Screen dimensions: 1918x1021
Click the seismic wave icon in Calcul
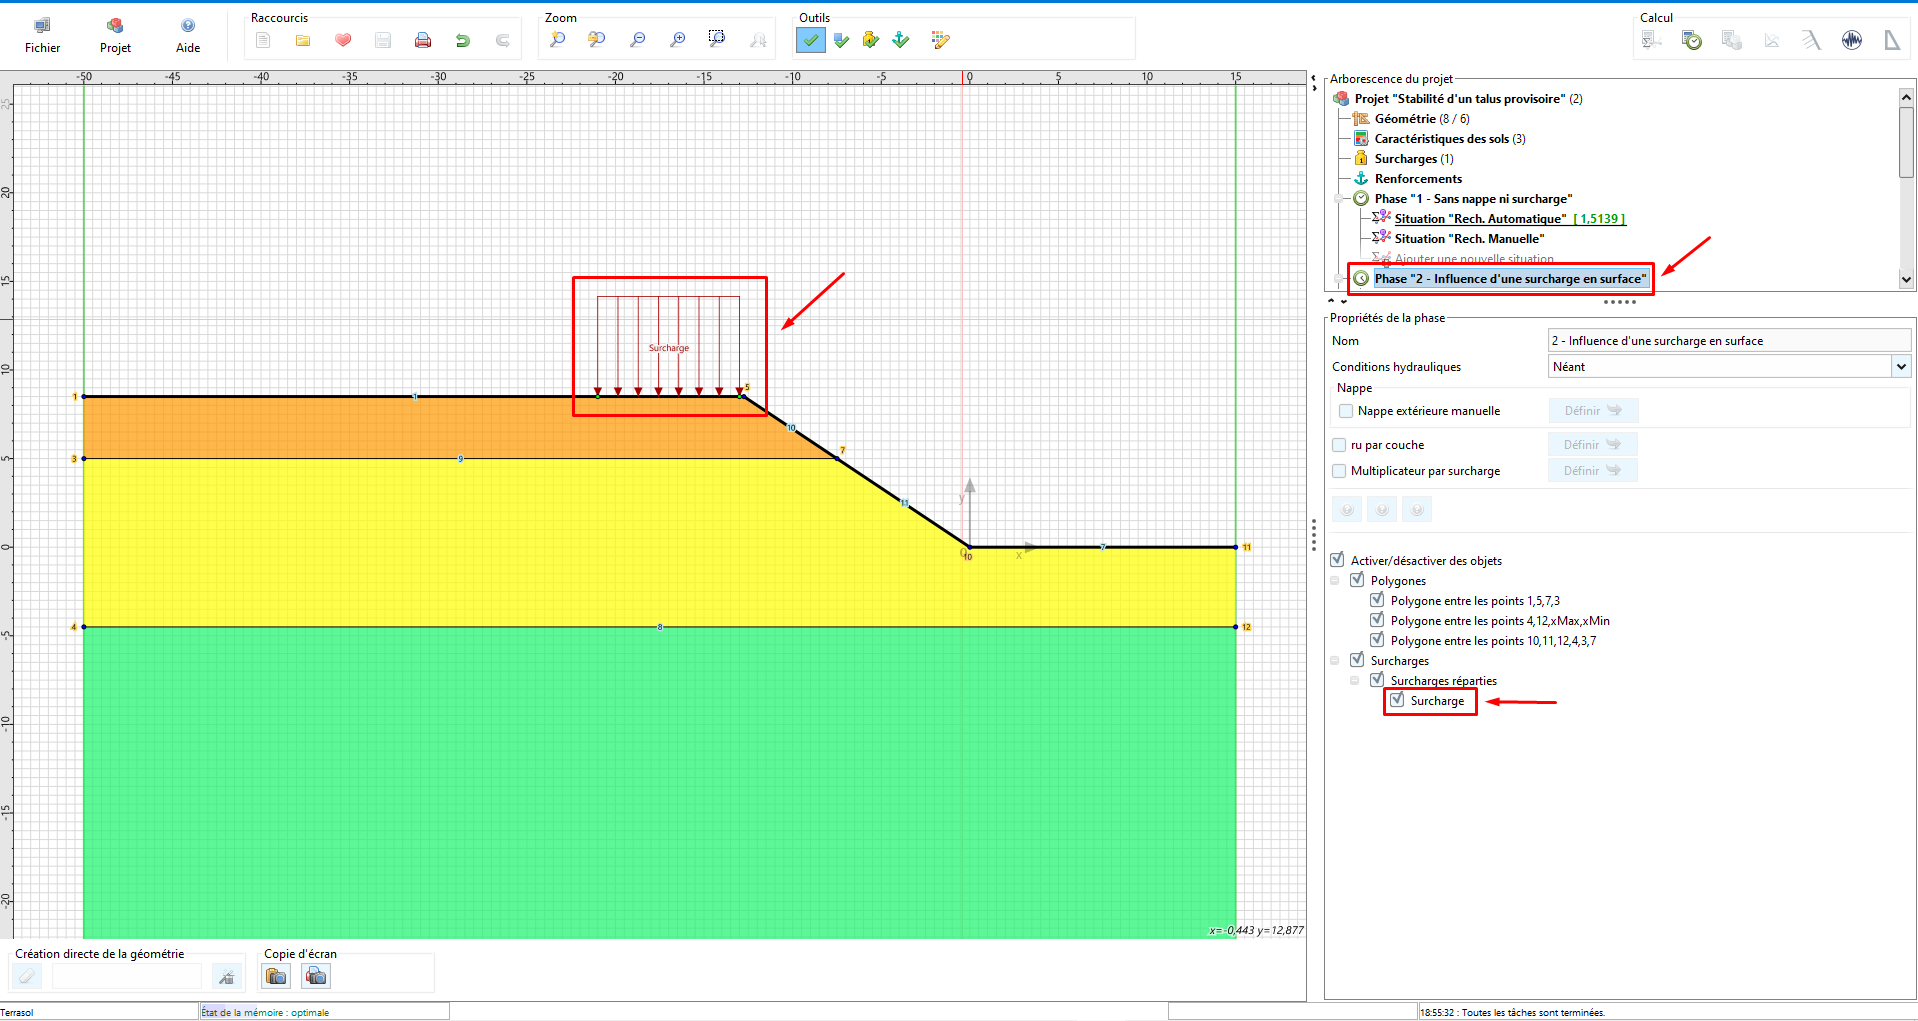pos(1852,40)
